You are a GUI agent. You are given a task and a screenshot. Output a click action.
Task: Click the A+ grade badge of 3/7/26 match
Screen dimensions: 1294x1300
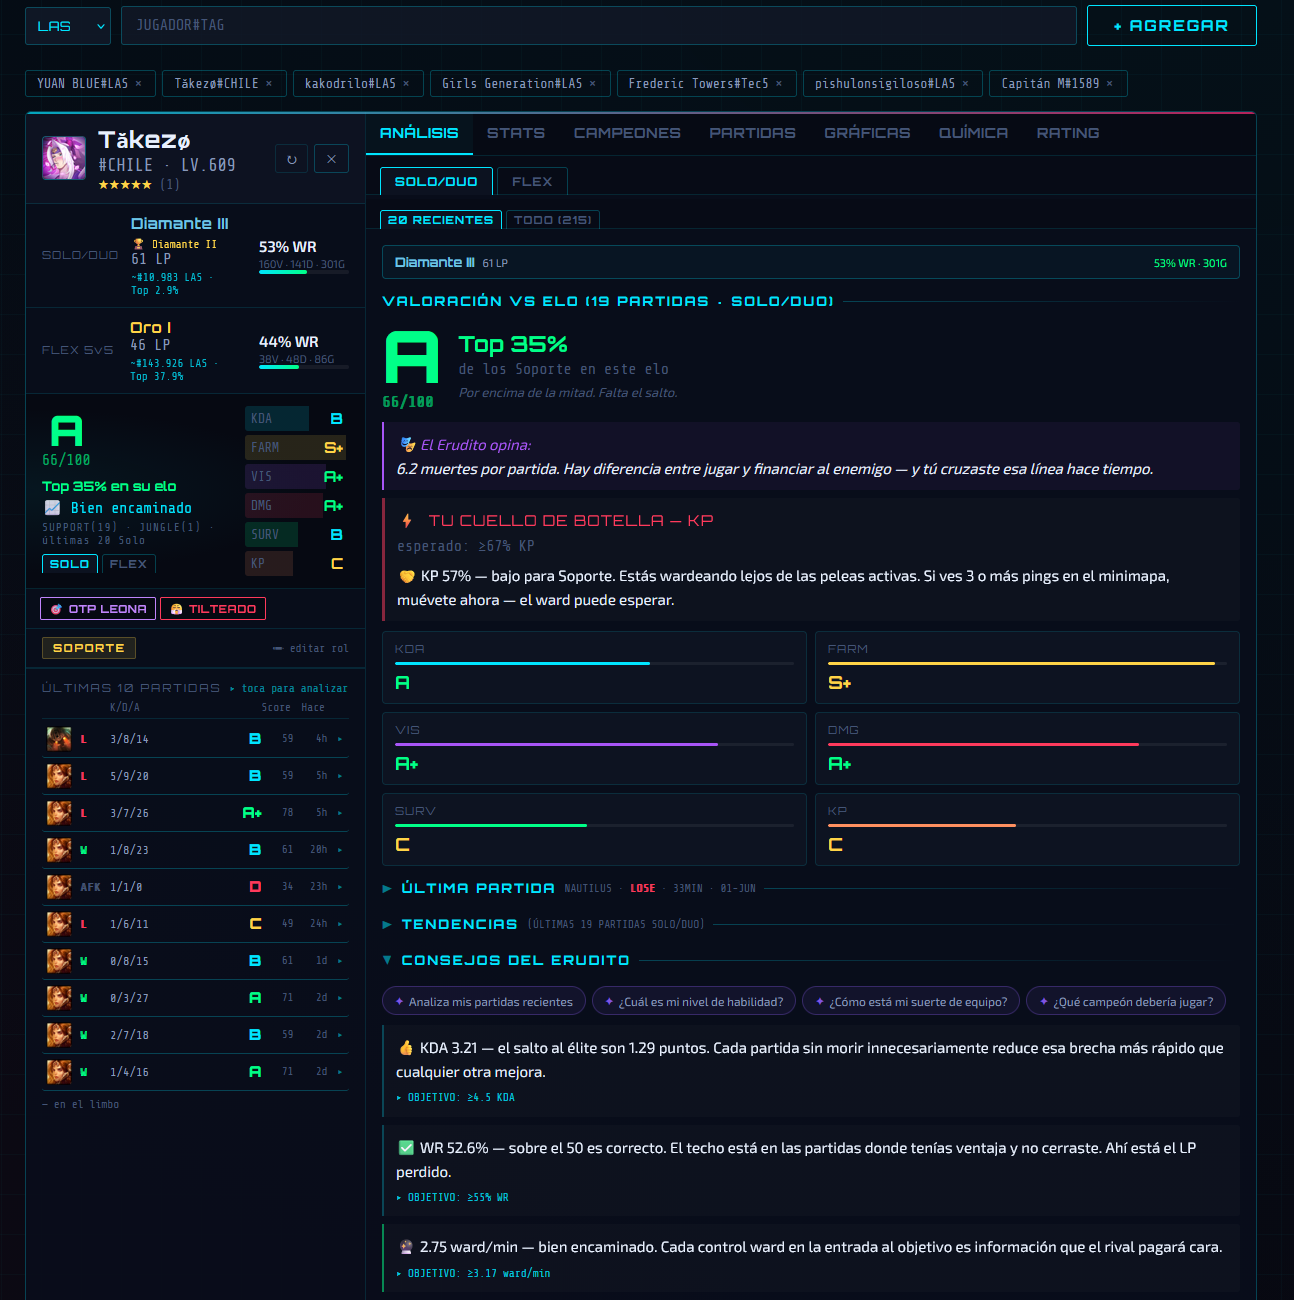pyautogui.click(x=252, y=813)
